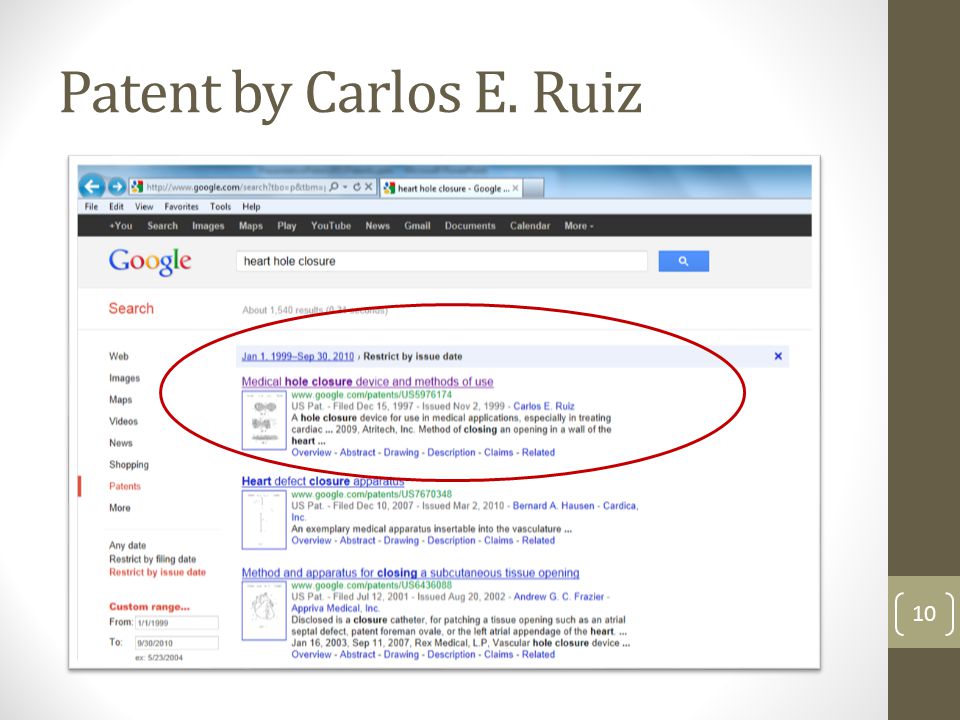Screen dimensions: 960x720
Task: Click +You in the Google bar
Action: (x=121, y=225)
